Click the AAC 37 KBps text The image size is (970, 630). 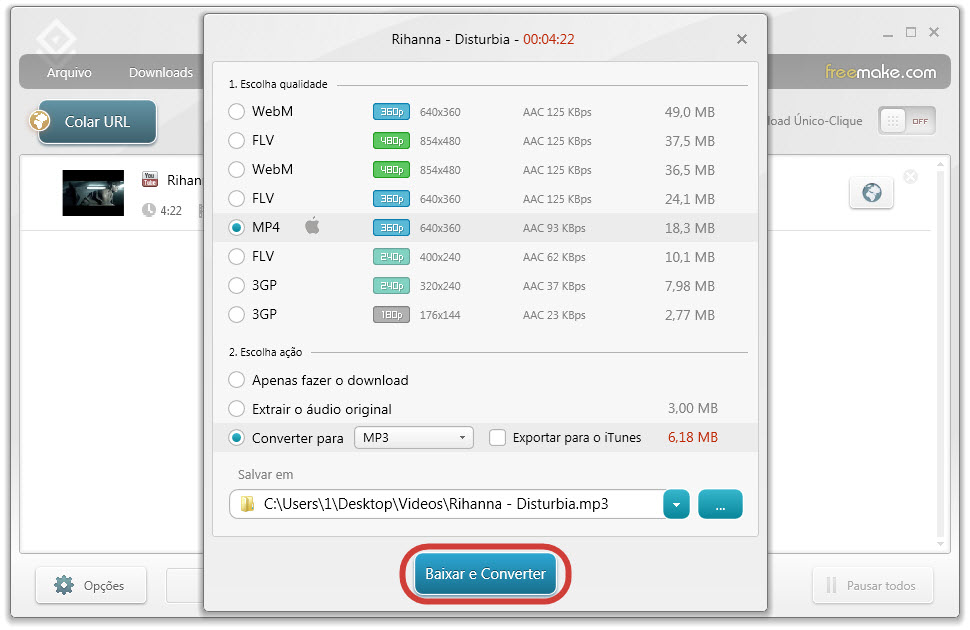pos(554,286)
